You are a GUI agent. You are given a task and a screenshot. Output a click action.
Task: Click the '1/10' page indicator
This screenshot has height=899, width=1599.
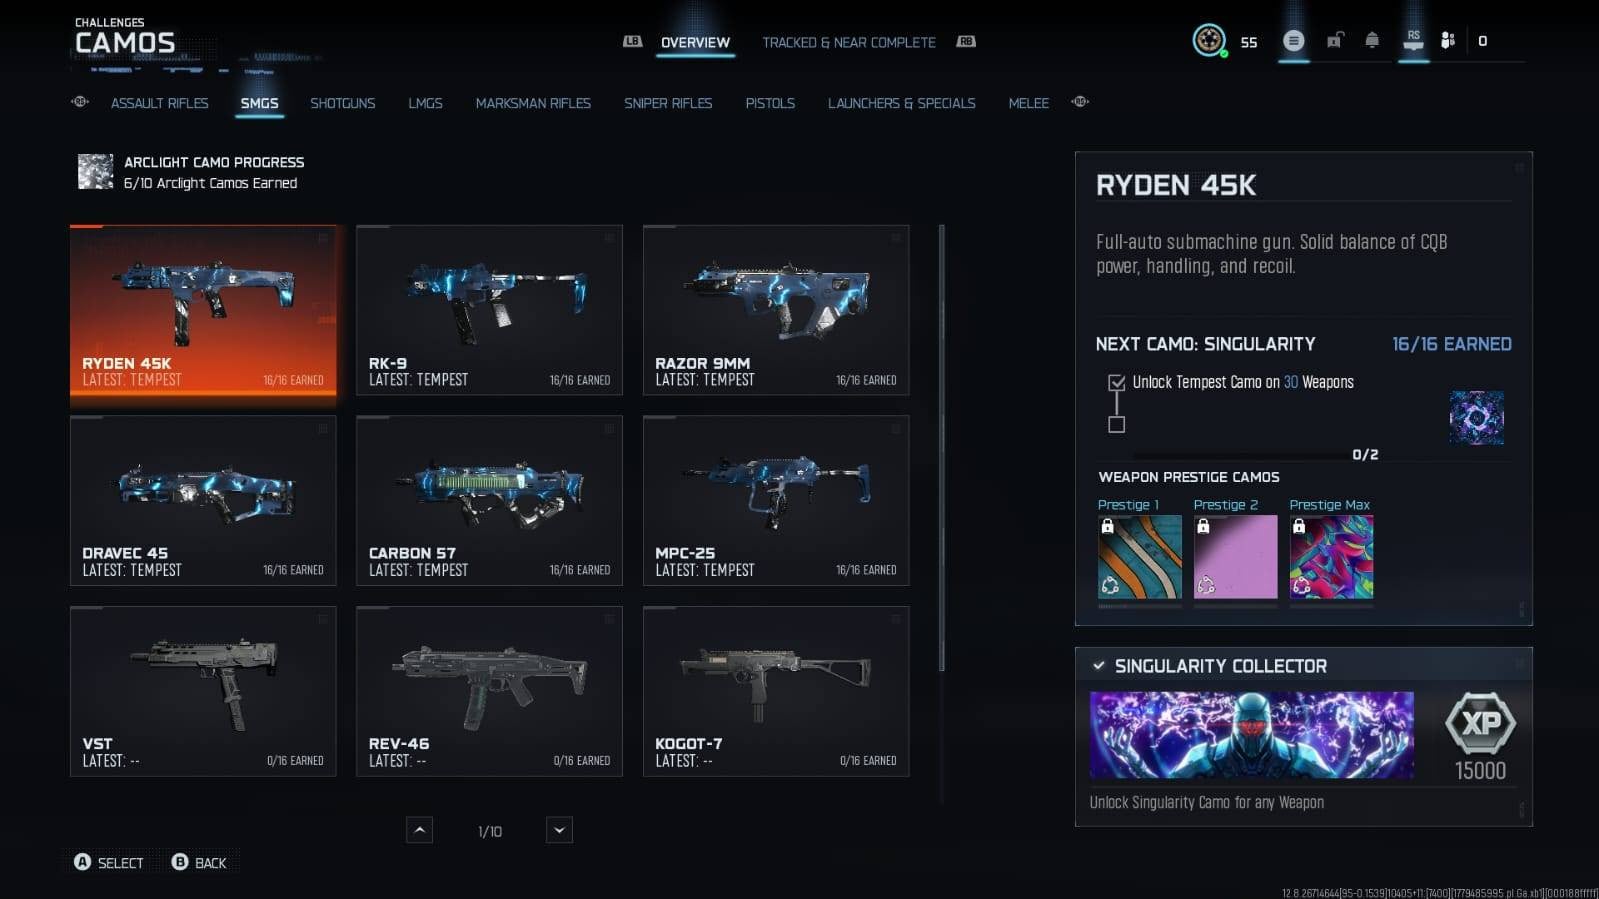click(490, 831)
